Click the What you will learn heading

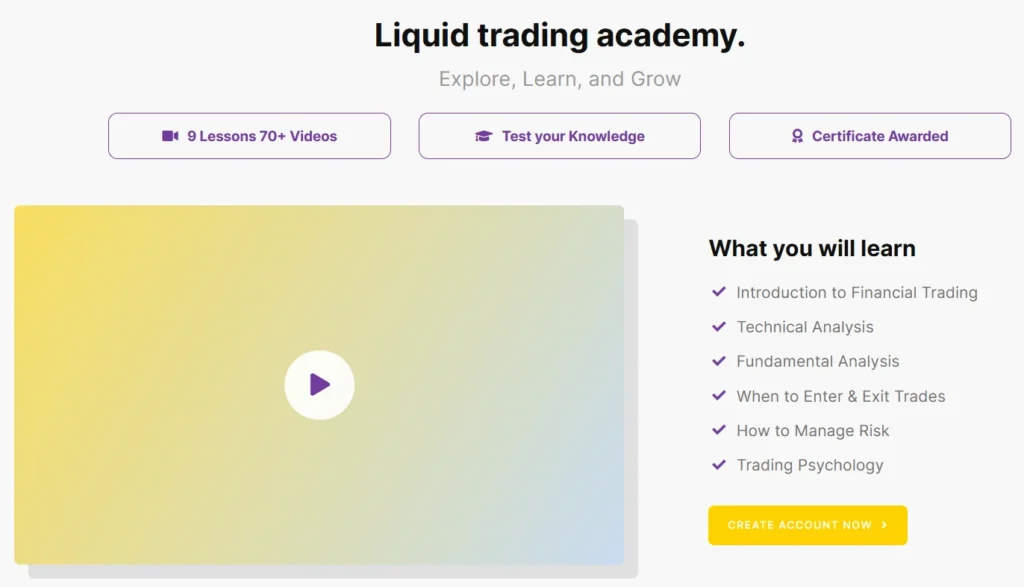point(812,248)
